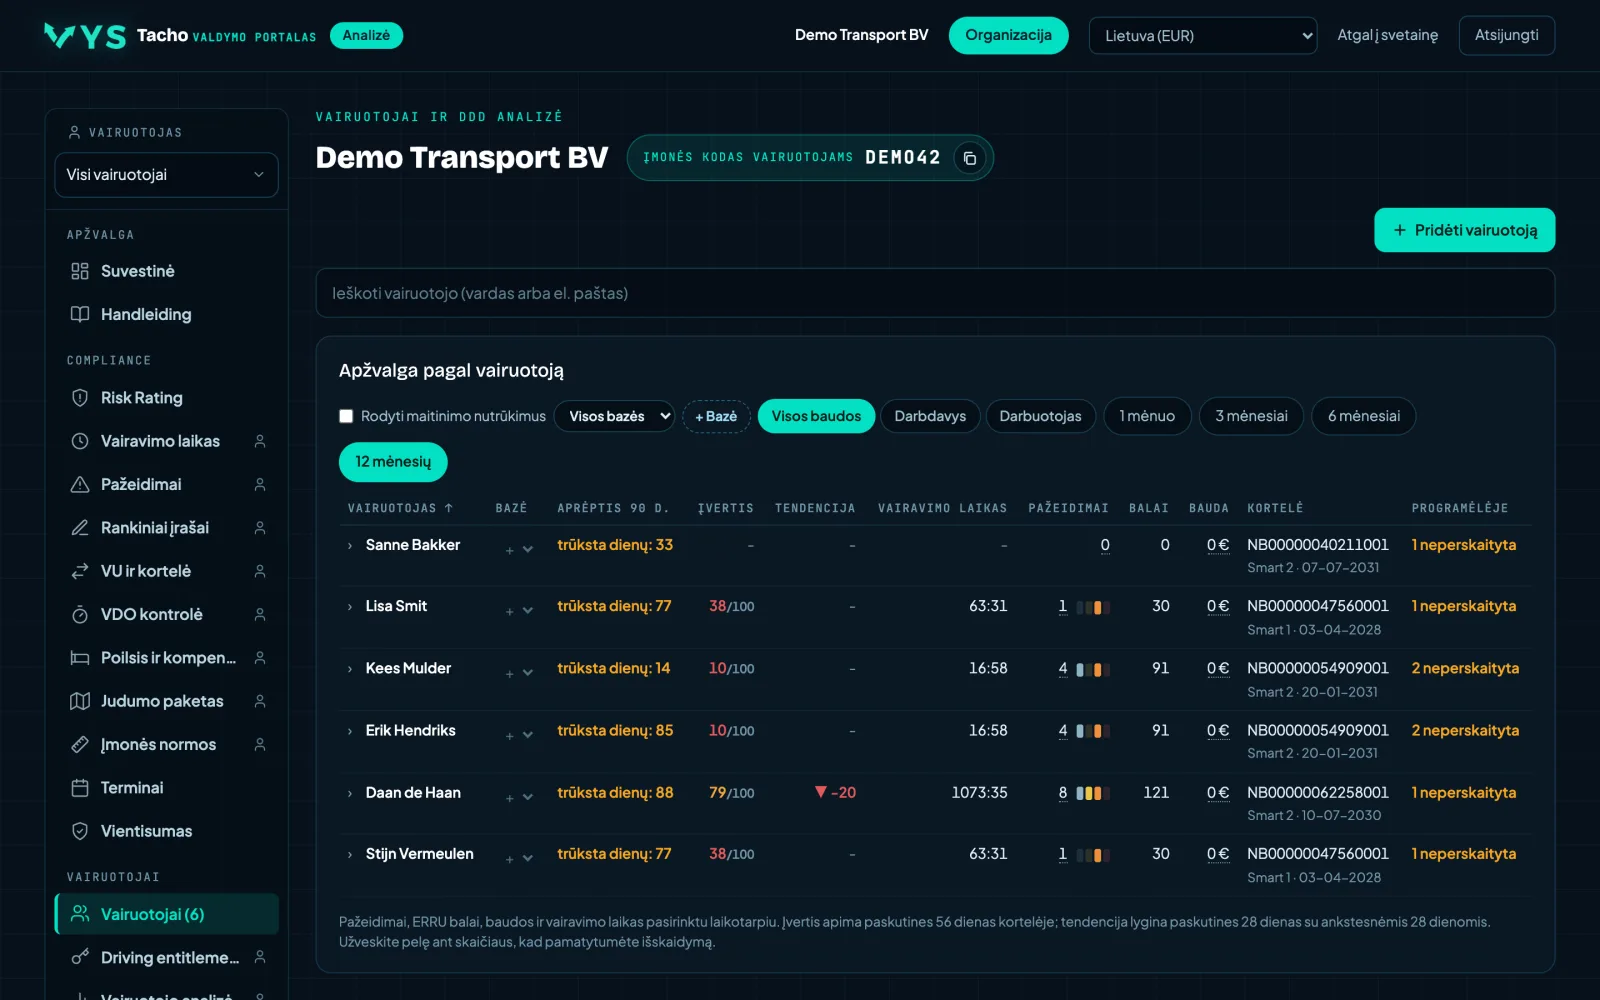Screen dimensions: 1600x1000
Task: Open the Vairuotojai (6) menu item
Action: point(166,914)
